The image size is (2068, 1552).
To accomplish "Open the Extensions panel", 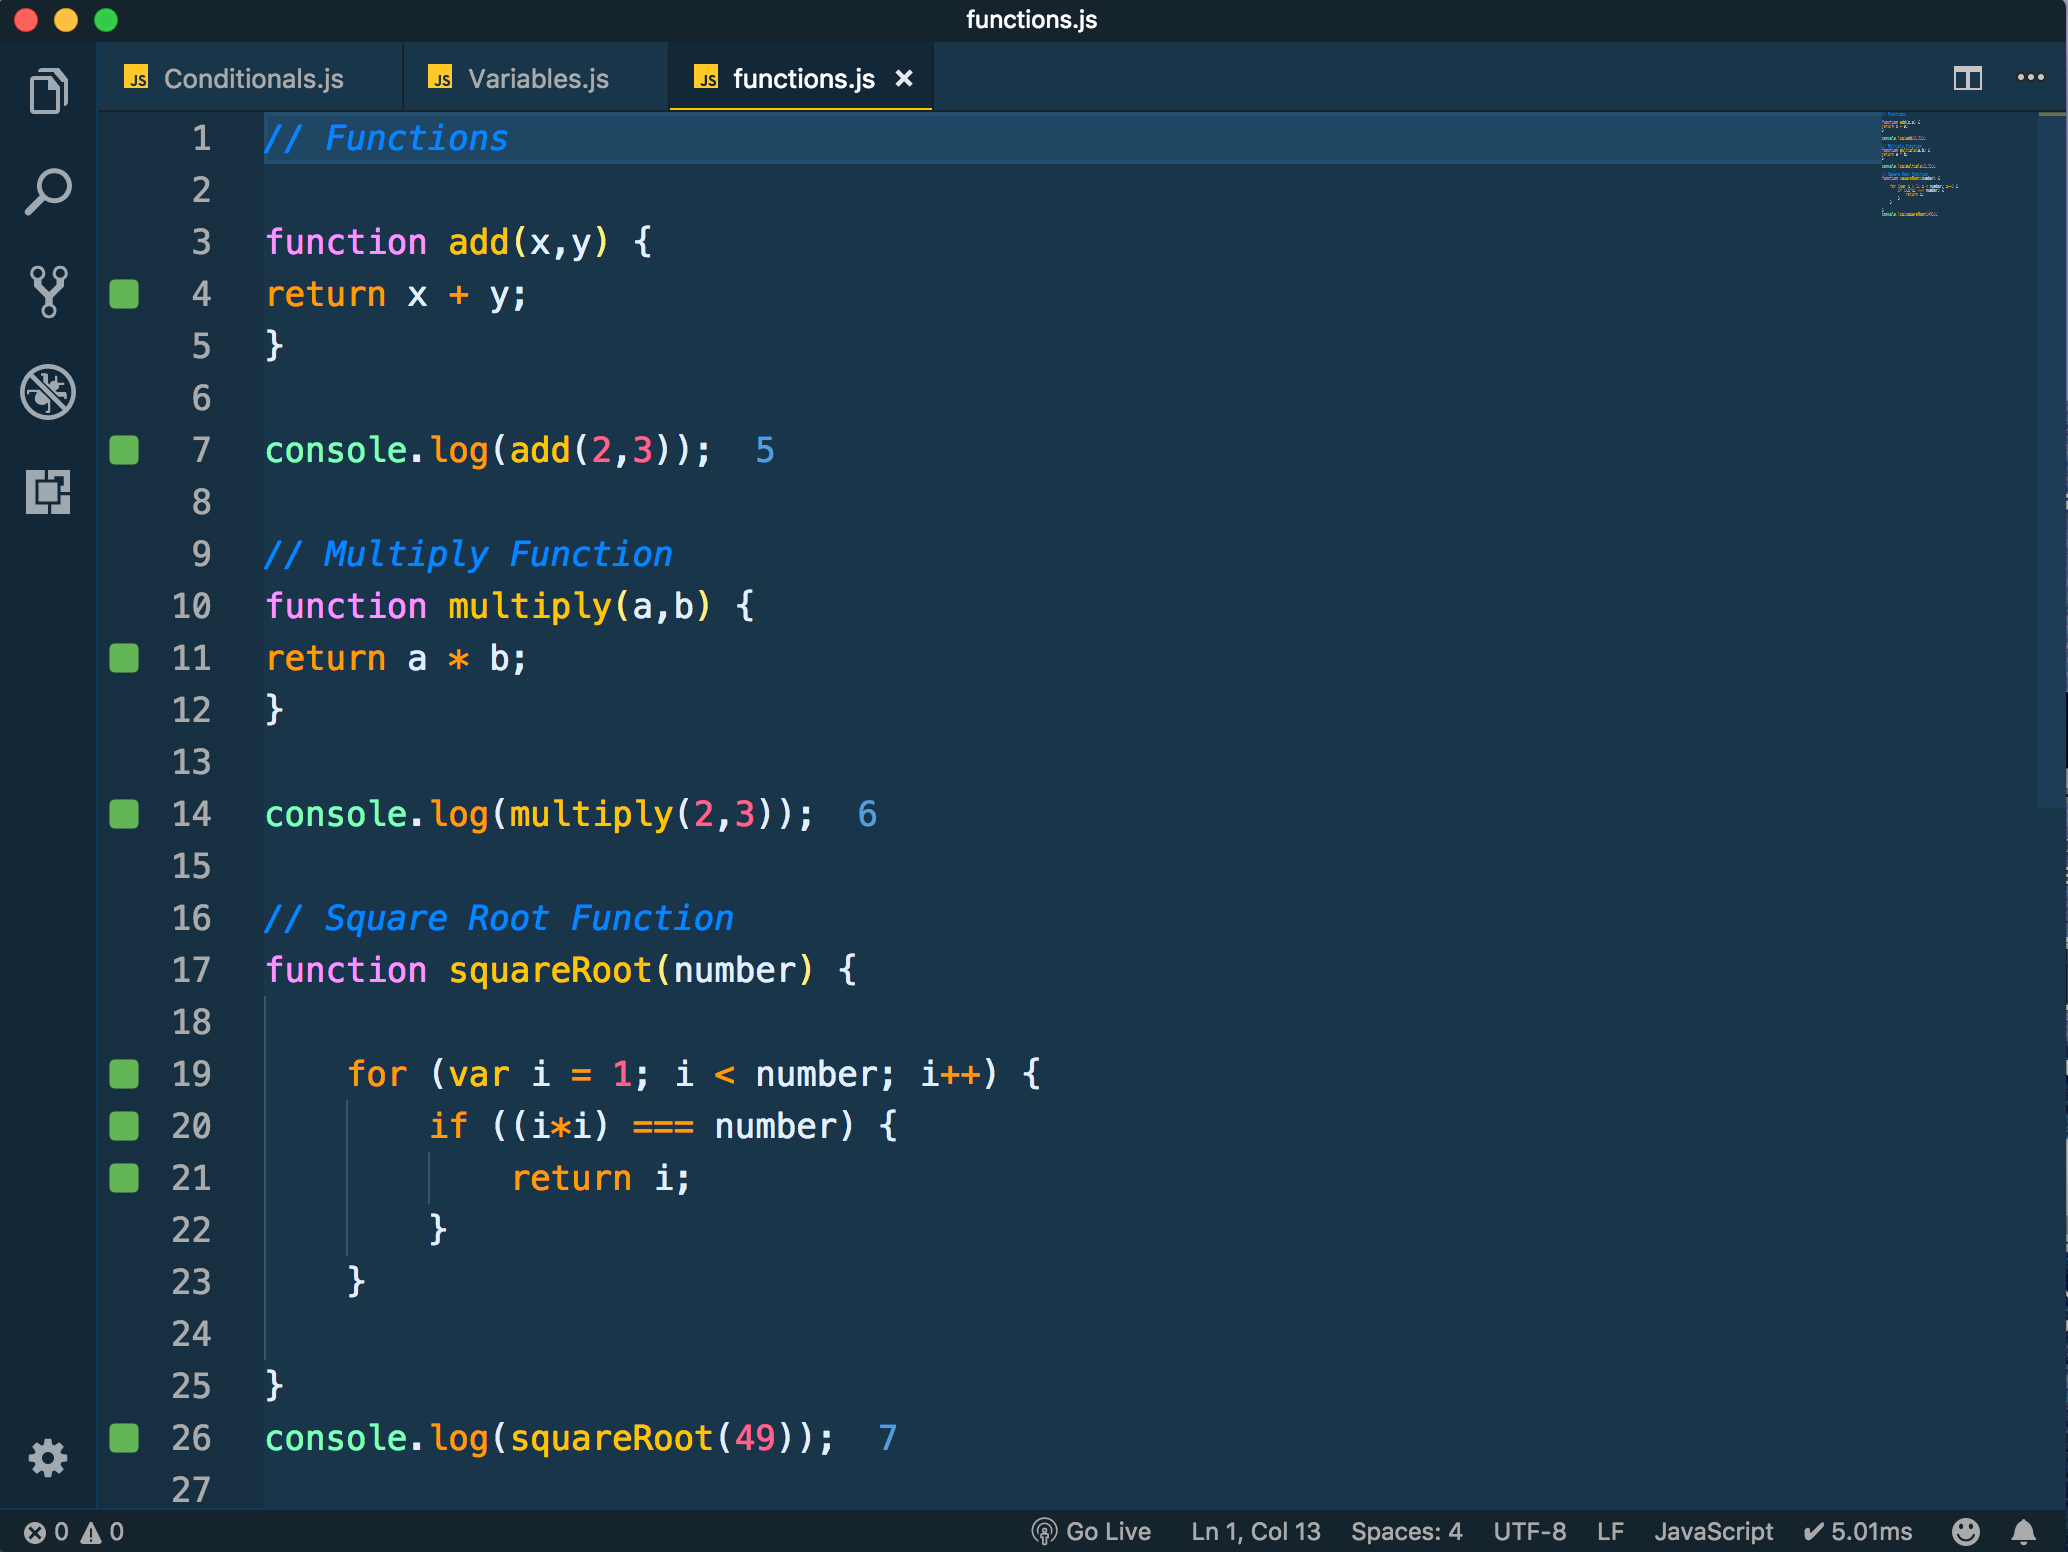I will click(48, 492).
